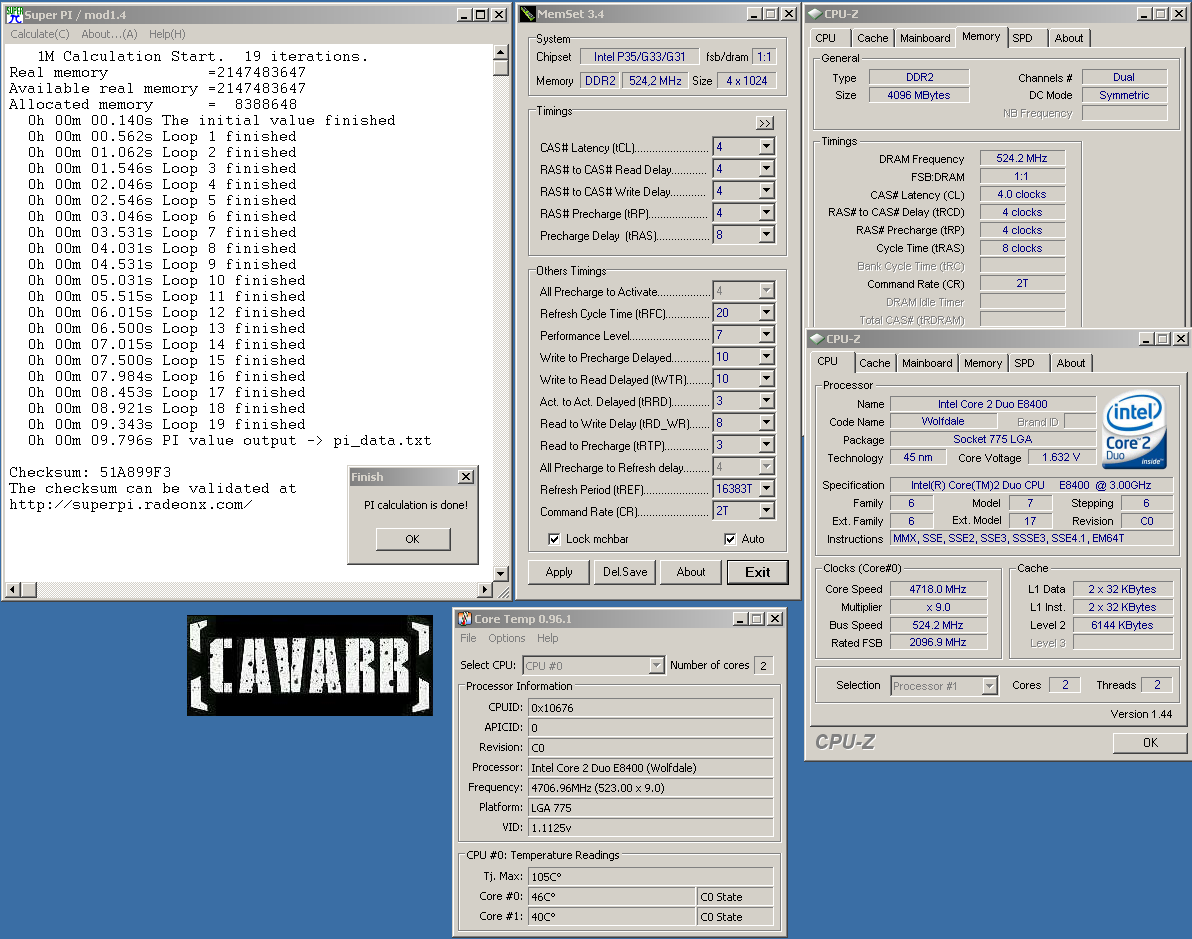Open Processor #1 selection dropdown in CPU-Z
Image resolution: width=1192 pixels, height=939 pixels.
pos(989,686)
